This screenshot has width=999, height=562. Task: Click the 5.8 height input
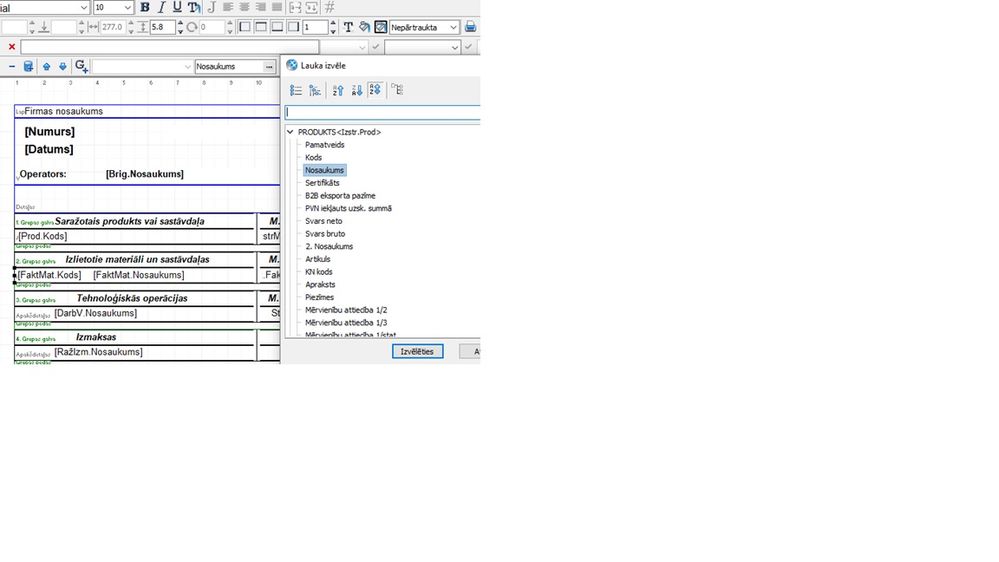(163, 27)
